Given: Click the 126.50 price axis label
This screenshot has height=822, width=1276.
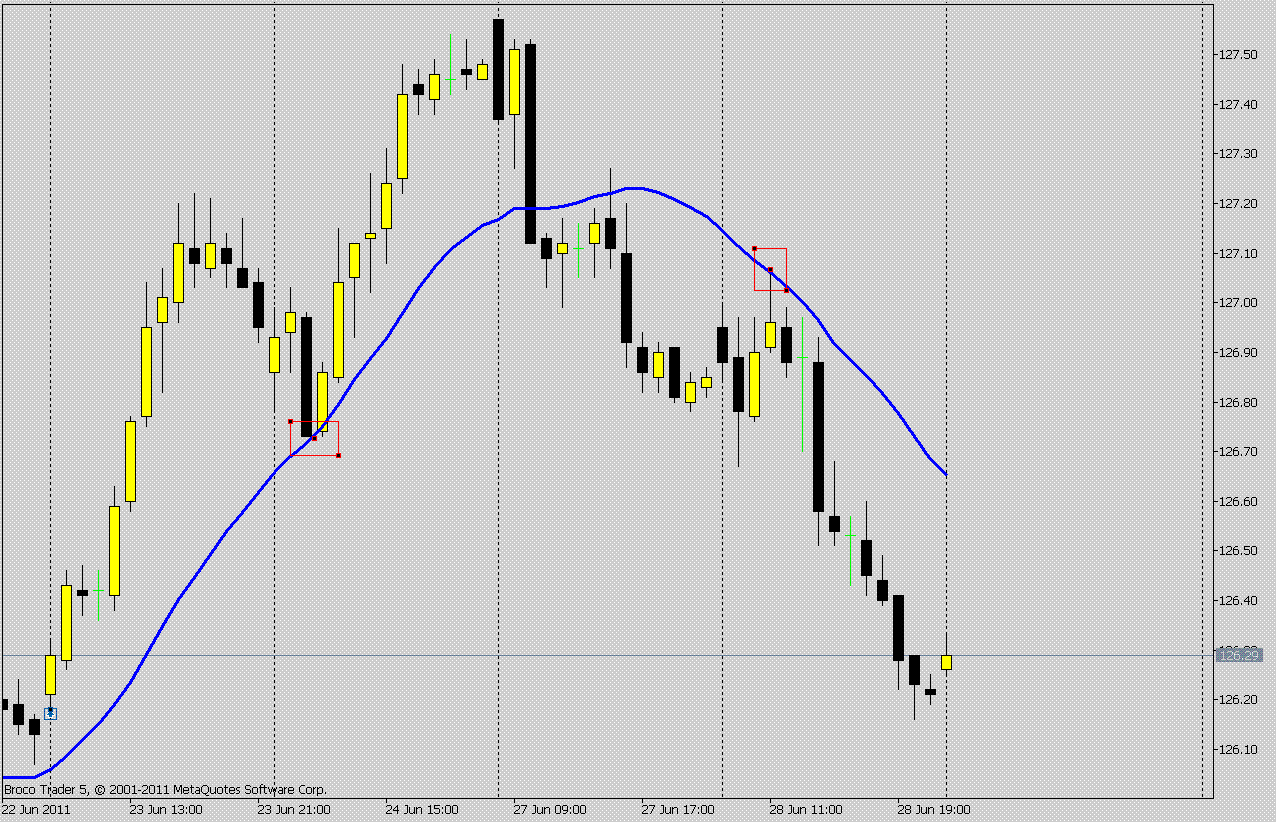Looking at the screenshot, I should click(x=1237, y=550).
